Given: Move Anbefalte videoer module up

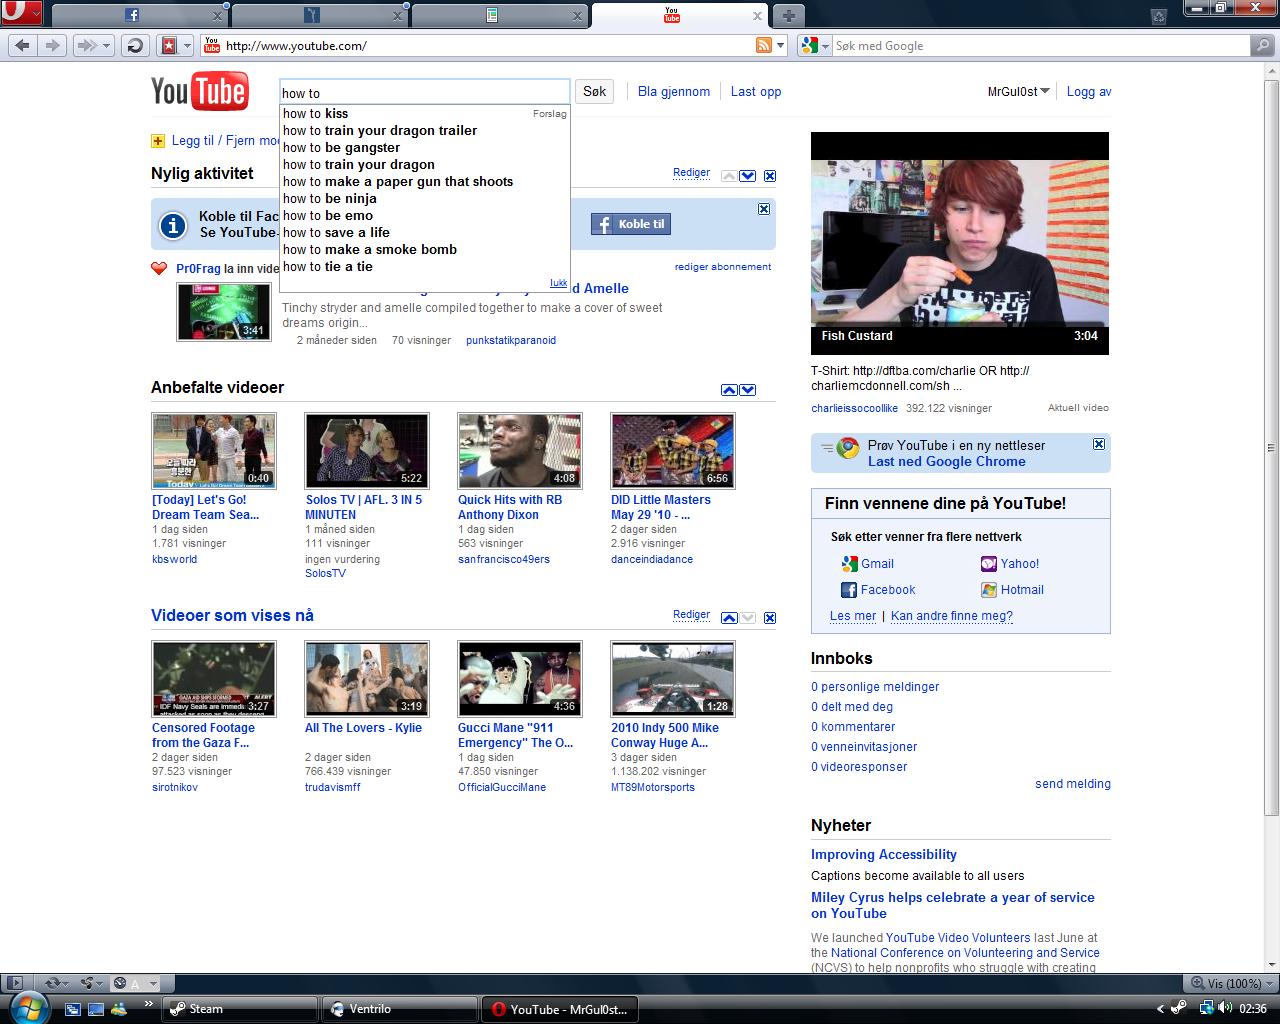Looking at the screenshot, I should coord(729,390).
